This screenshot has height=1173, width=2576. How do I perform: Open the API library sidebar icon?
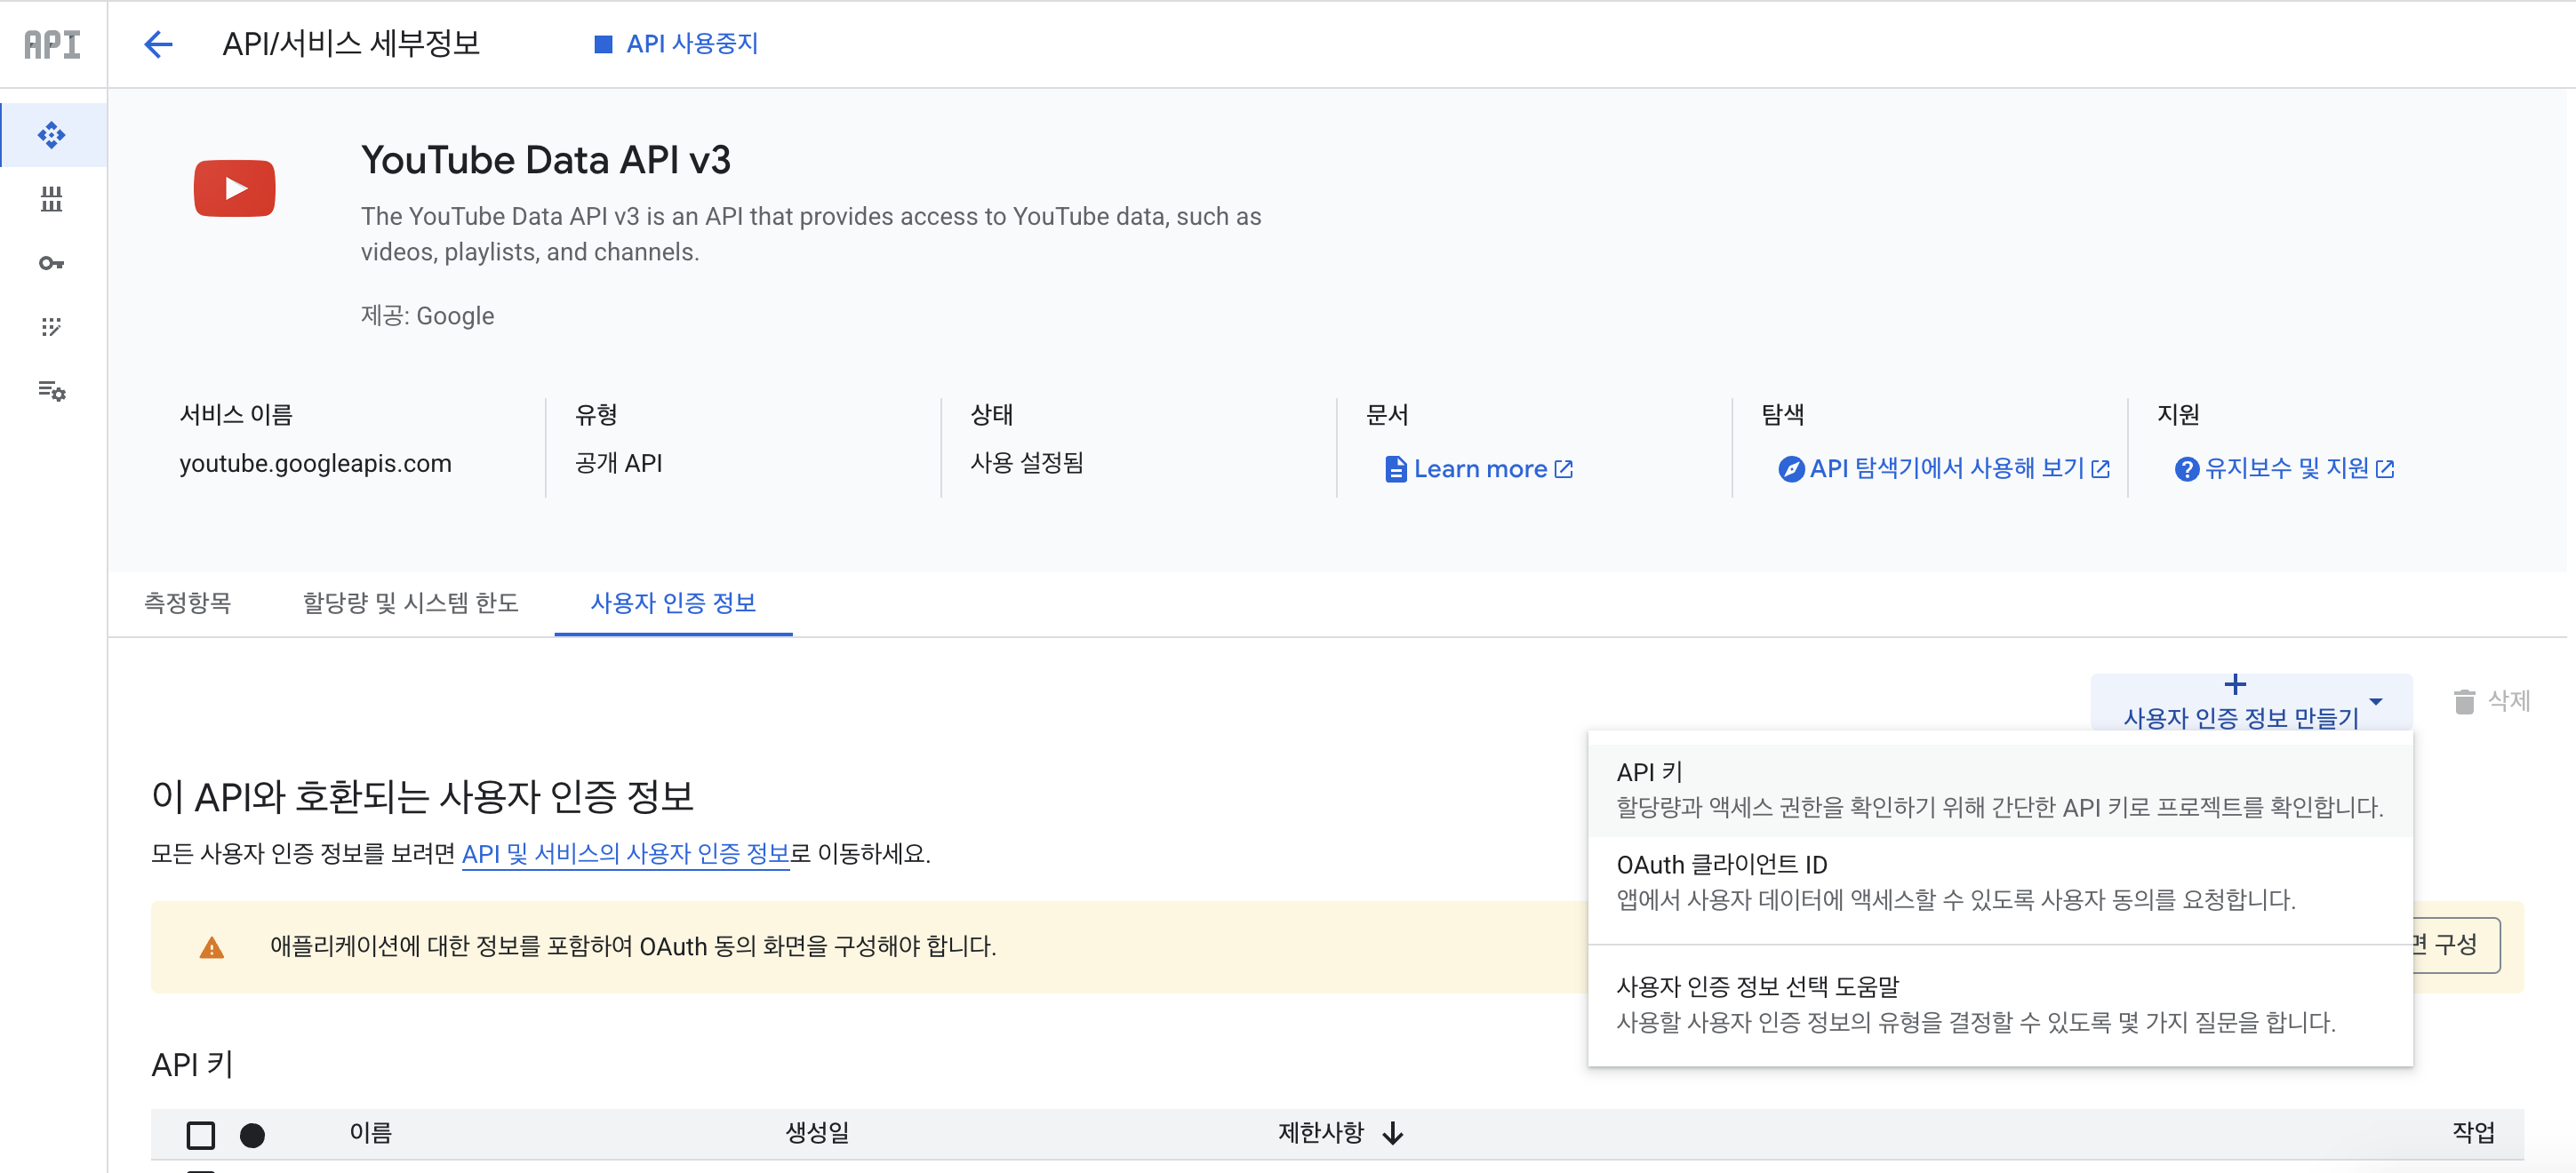click(x=52, y=199)
